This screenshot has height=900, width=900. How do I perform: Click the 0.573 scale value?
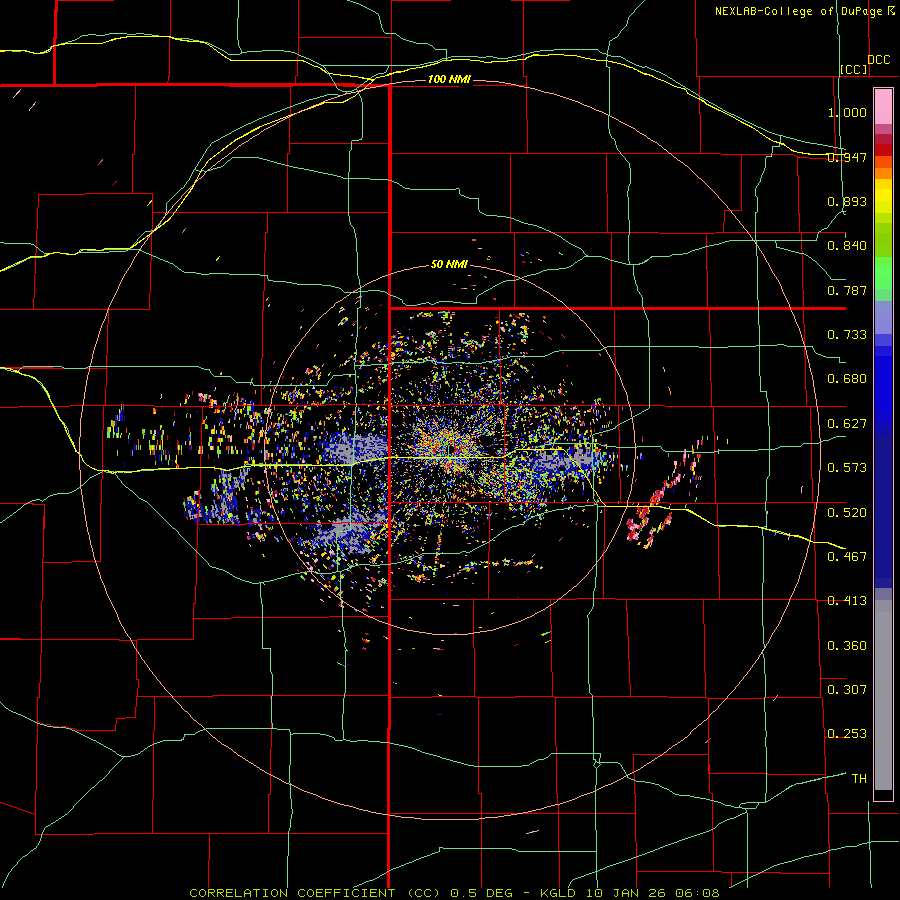point(847,468)
